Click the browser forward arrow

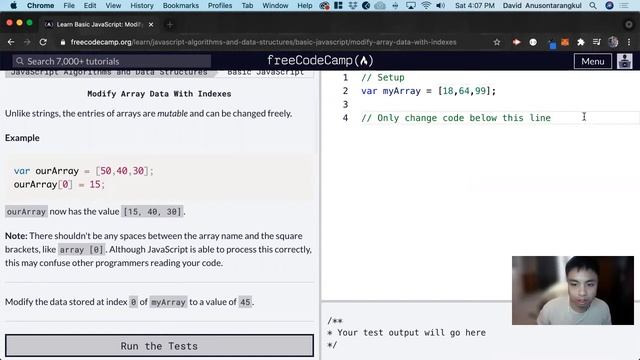tap(27, 42)
